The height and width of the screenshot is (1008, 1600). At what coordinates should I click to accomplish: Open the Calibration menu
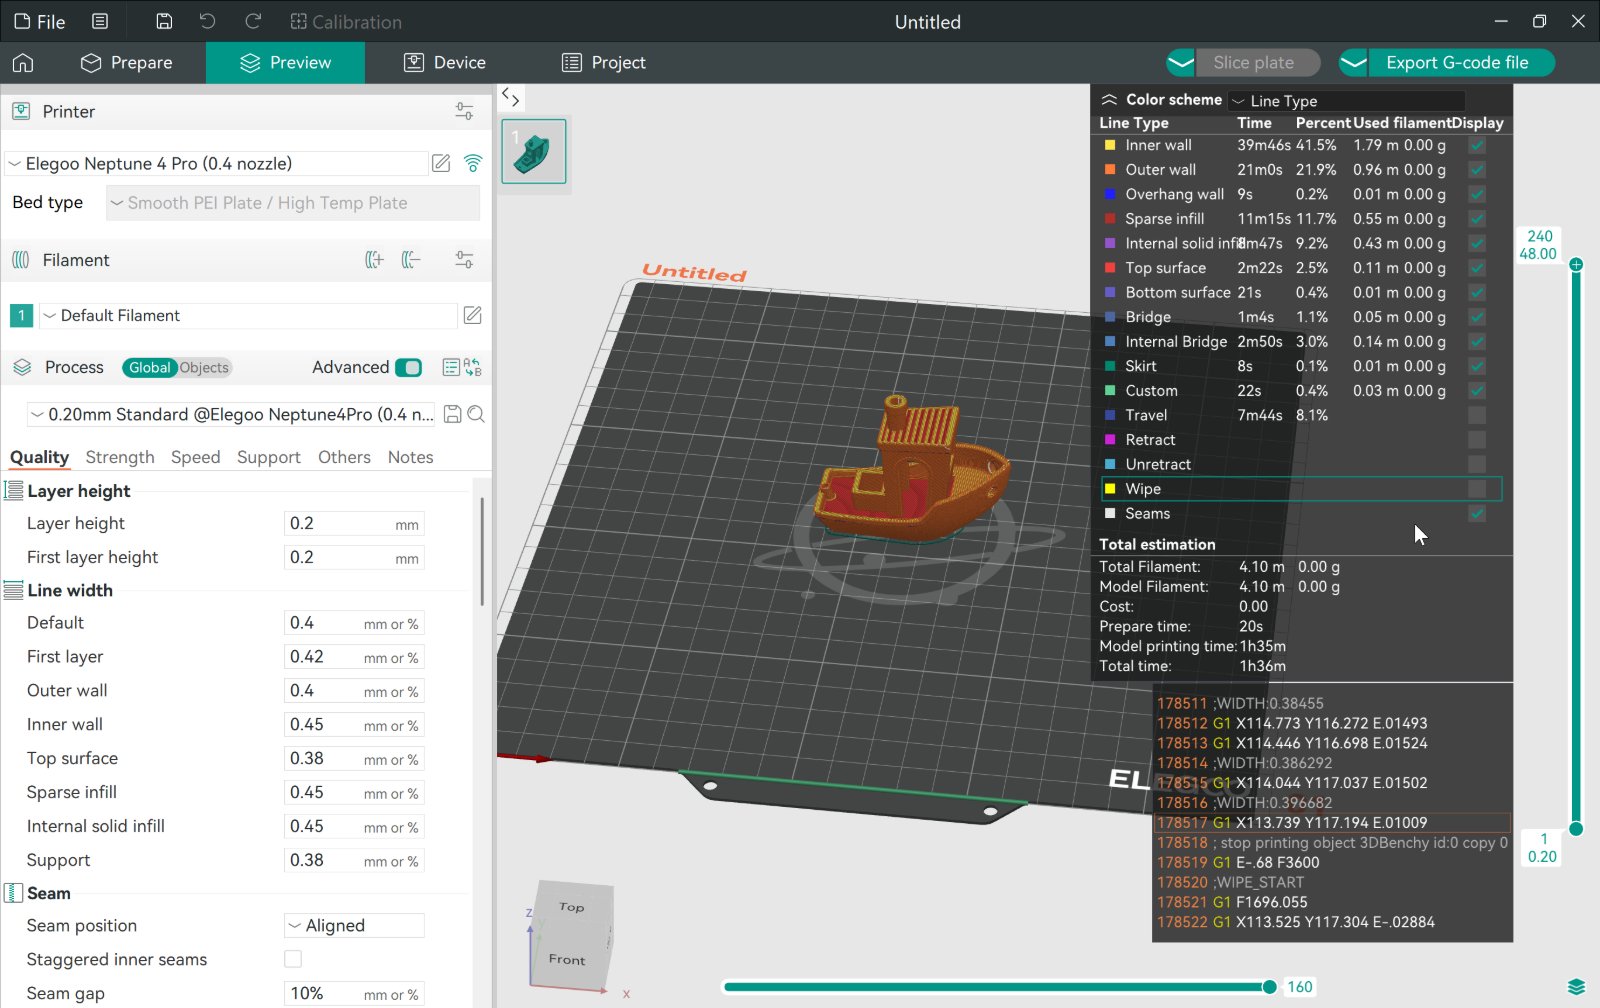point(346,22)
